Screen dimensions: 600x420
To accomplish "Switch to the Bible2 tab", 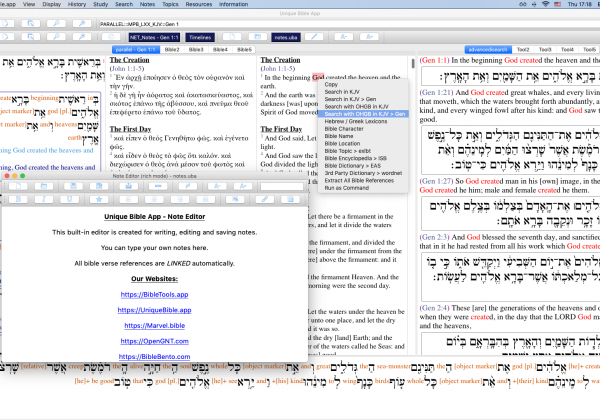I will [172, 50].
